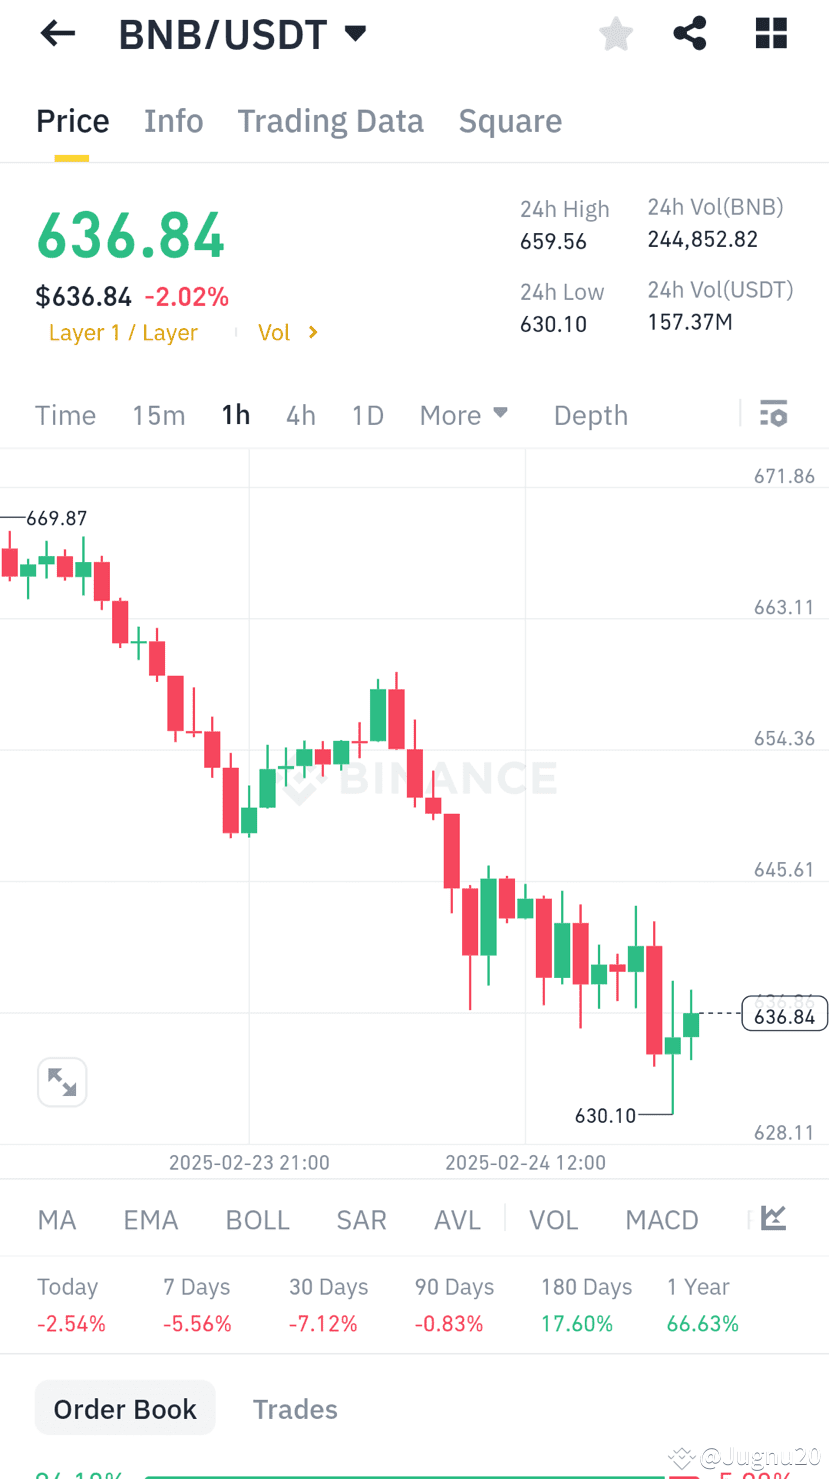Share the BNB/USDT chart
Image resolution: width=829 pixels, height=1479 pixels.
[689, 33]
